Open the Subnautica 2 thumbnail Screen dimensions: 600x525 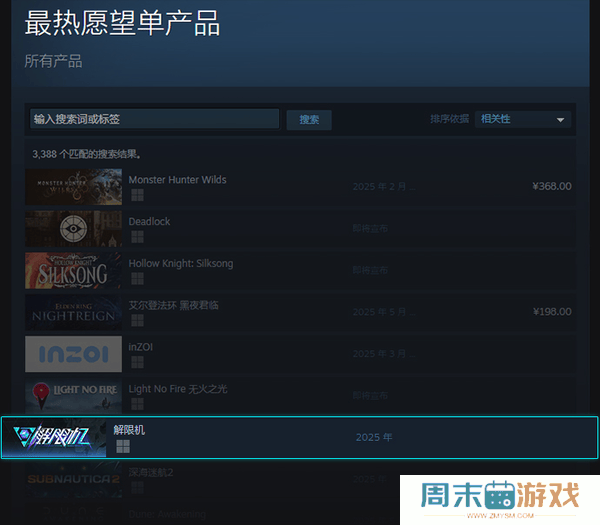pos(74,478)
